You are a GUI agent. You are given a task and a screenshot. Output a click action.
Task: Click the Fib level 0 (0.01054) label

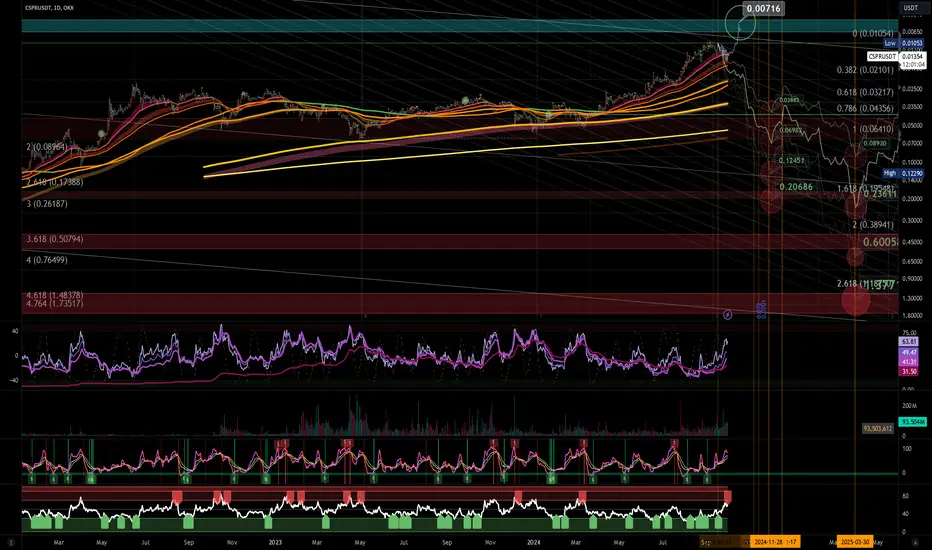(x=873, y=33)
